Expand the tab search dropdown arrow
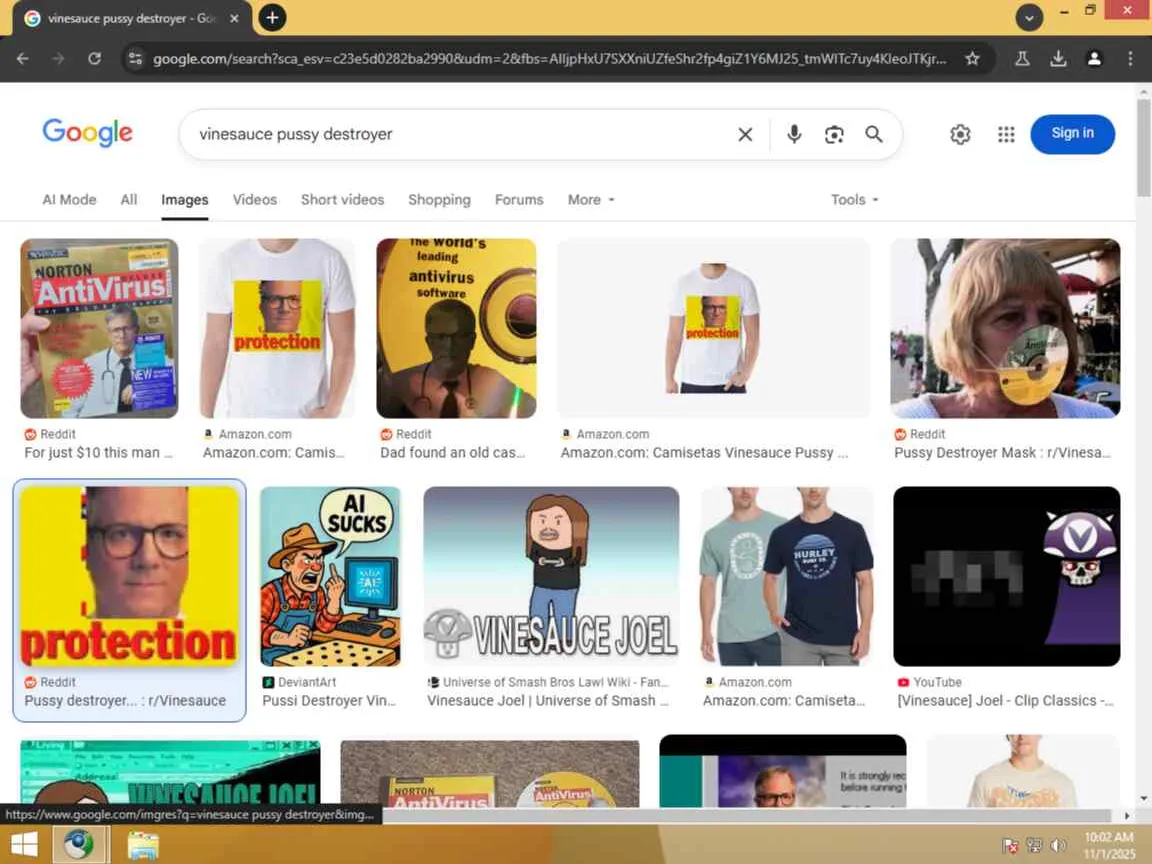This screenshot has height=864, width=1152. coord(1029,18)
